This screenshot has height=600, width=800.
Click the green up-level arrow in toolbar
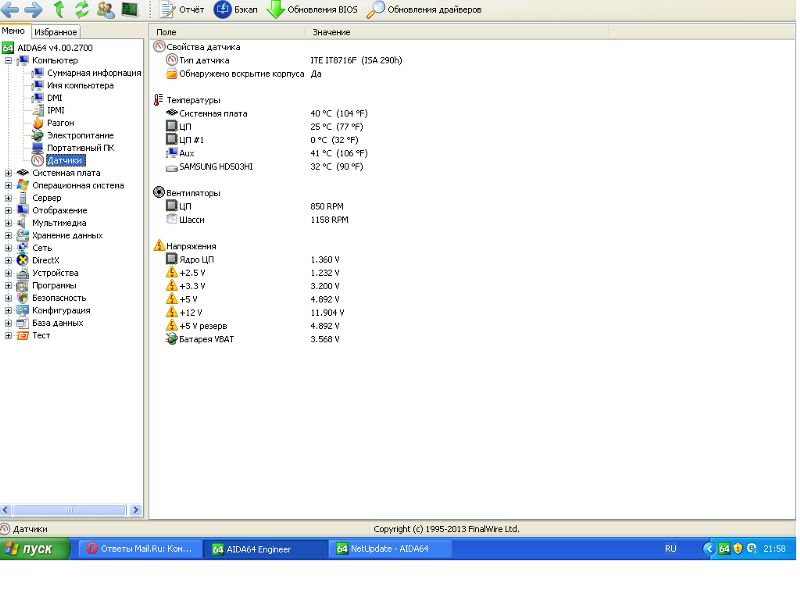[59, 9]
